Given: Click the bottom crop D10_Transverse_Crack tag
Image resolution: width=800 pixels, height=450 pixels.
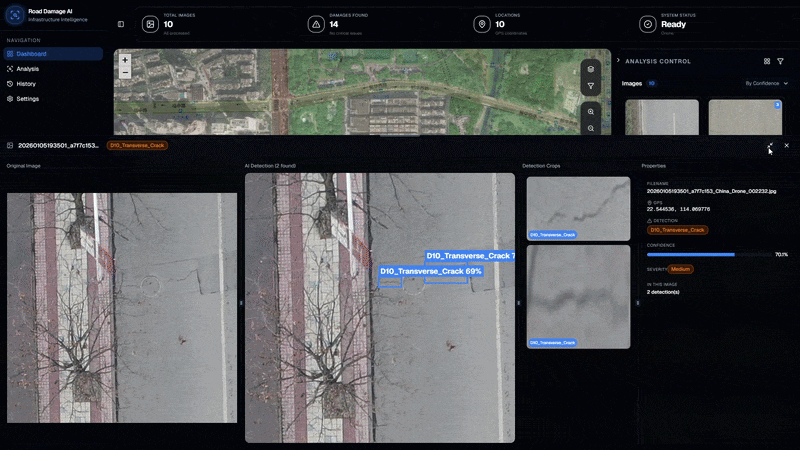Looking at the screenshot, I should [x=553, y=343].
